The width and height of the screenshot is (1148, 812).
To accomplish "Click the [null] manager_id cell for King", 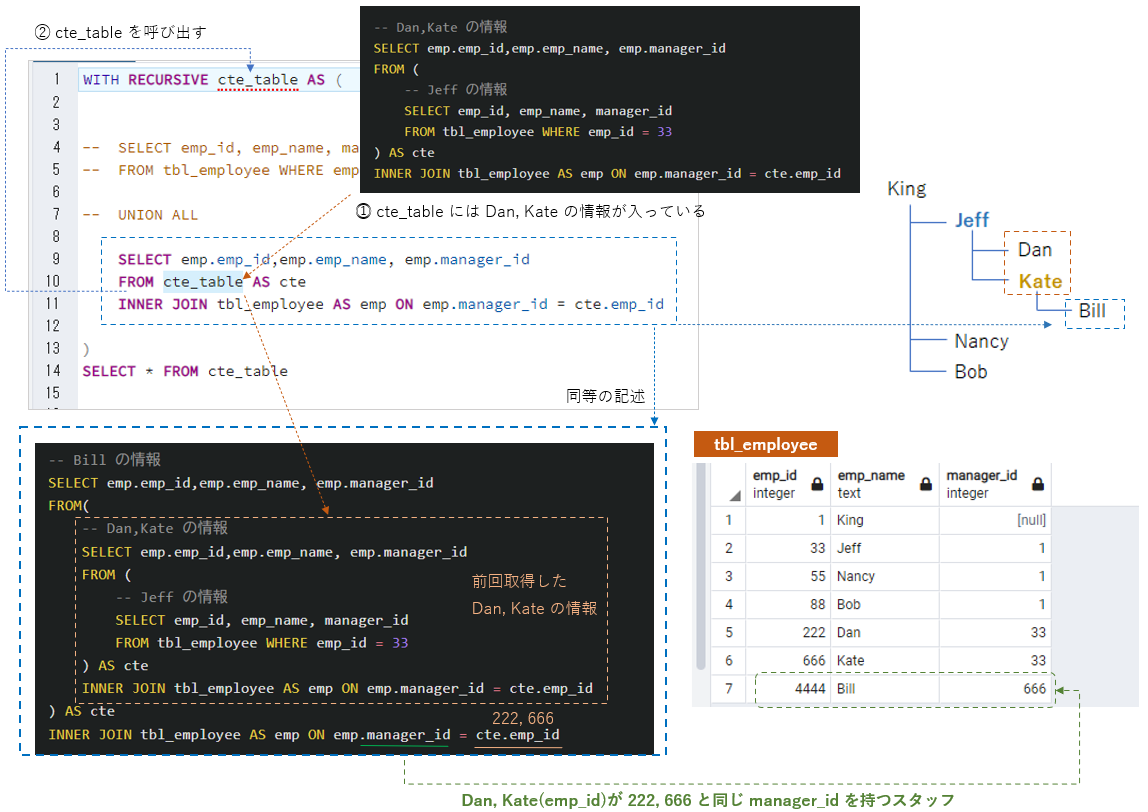I will (x=1030, y=519).
